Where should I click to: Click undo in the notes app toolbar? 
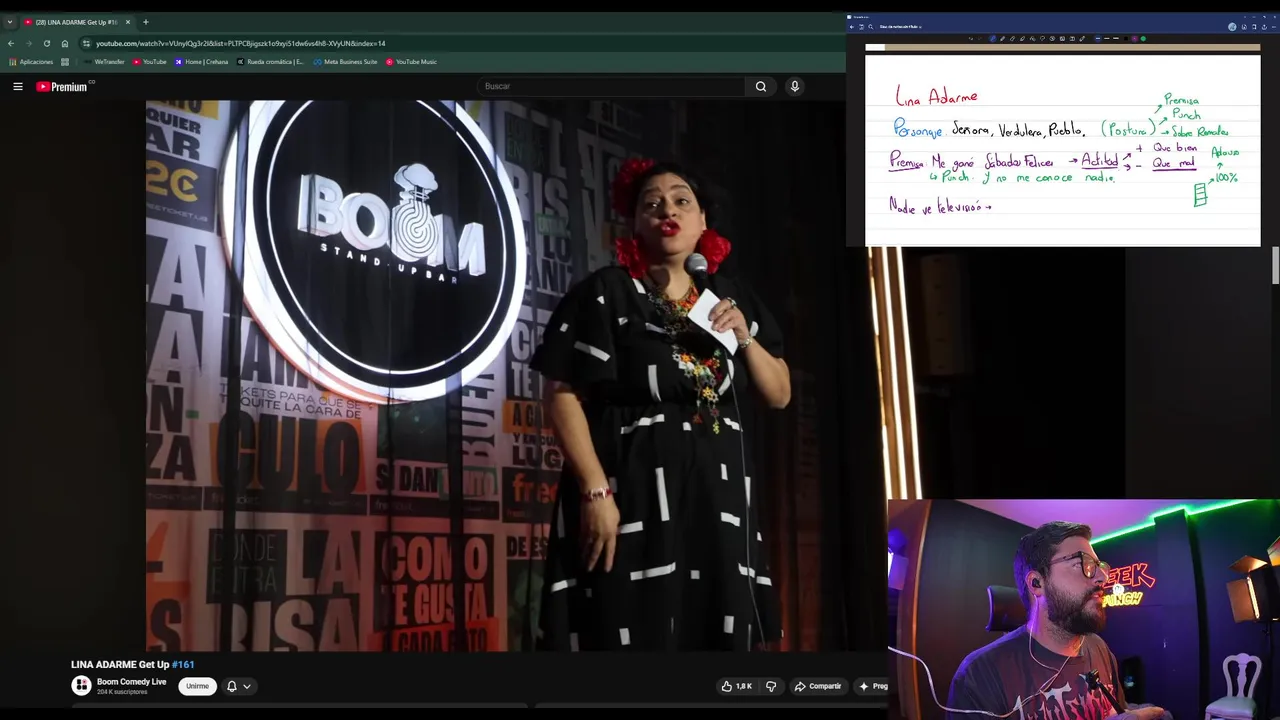point(971,39)
